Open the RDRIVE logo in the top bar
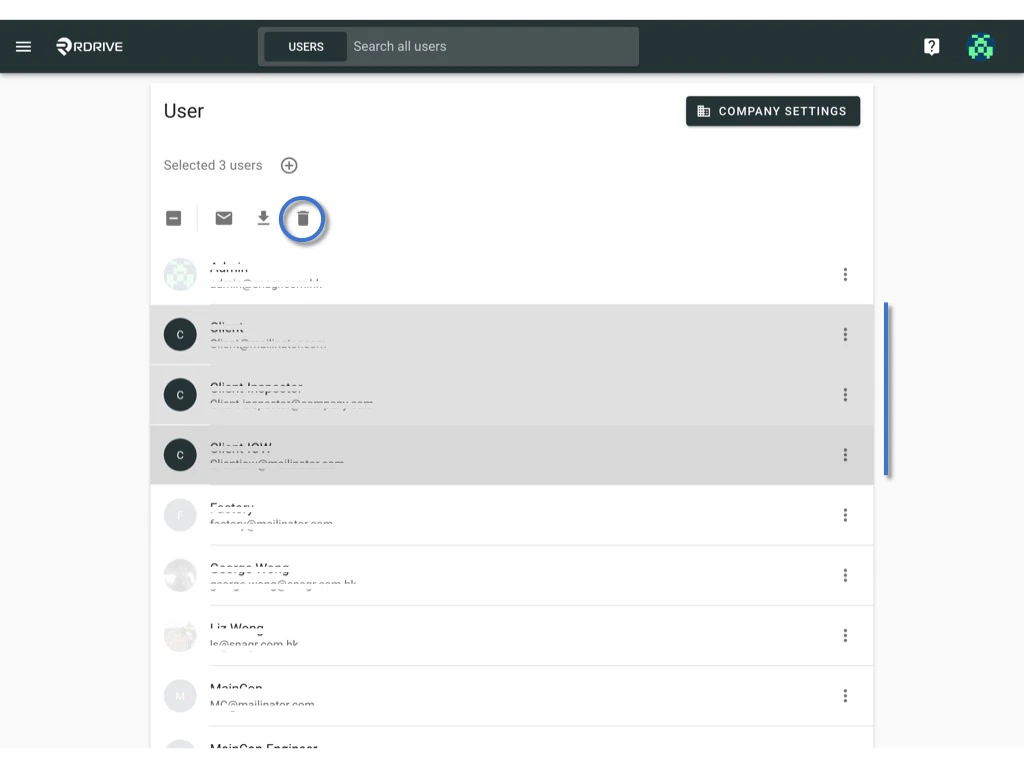1024x768 pixels. pyautogui.click(x=89, y=46)
